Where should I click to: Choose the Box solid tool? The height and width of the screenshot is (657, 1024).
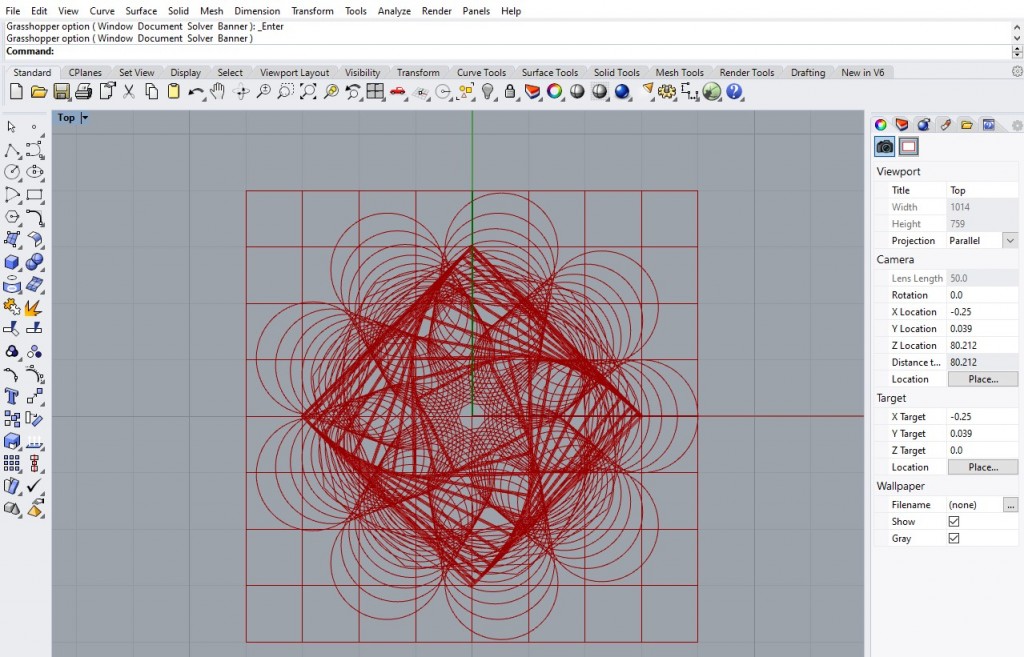[12, 262]
